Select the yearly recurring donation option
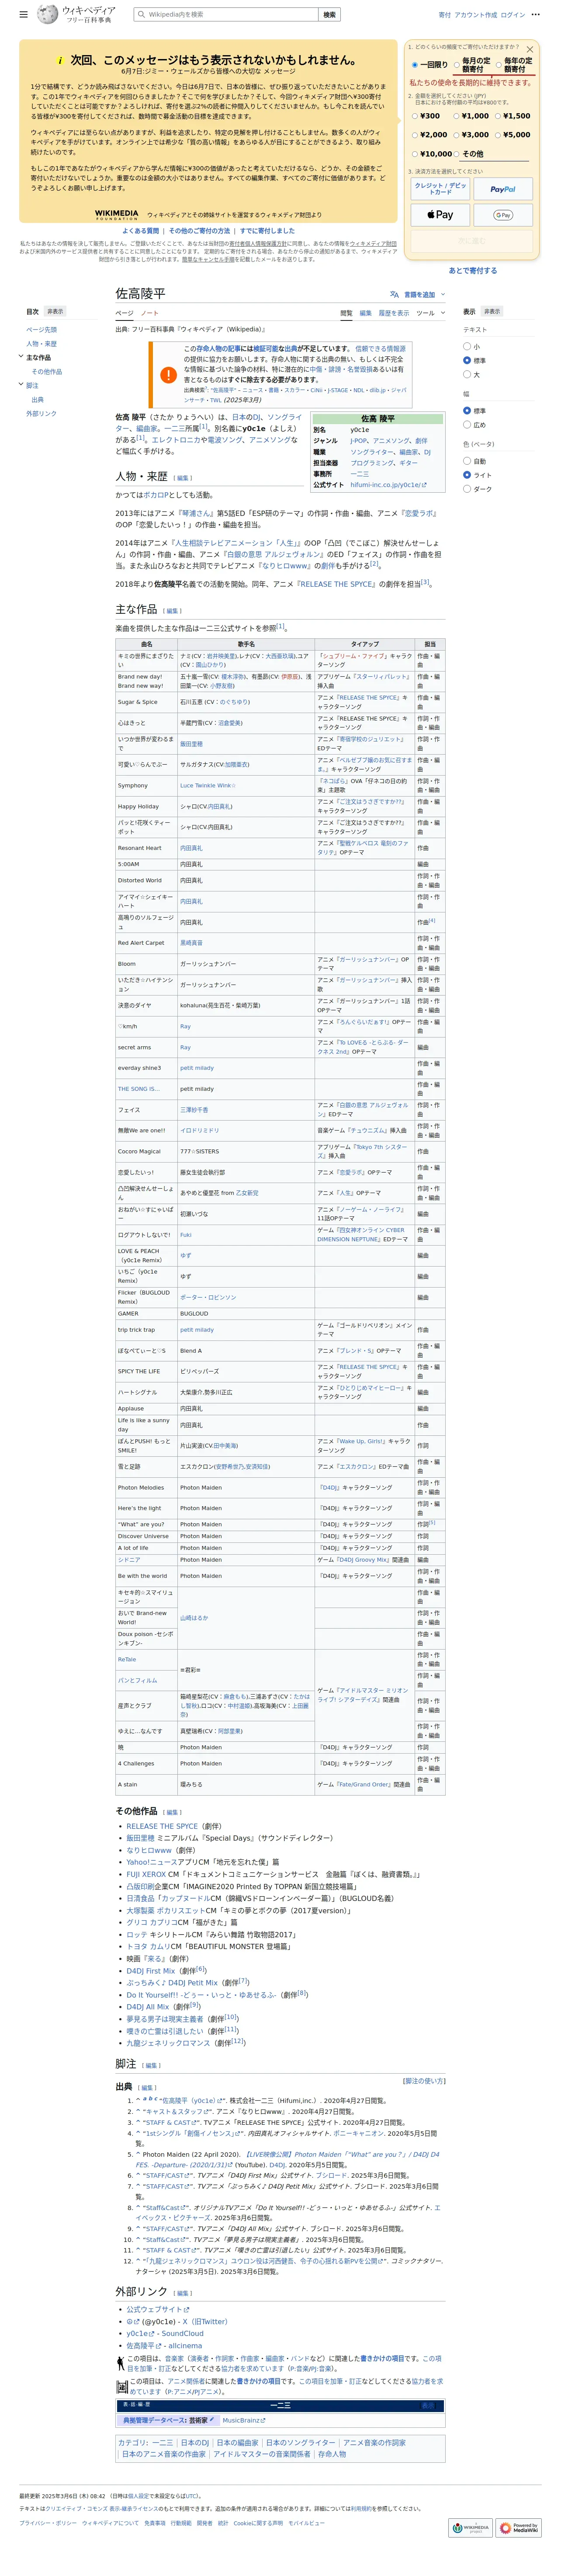561x2576 pixels. (x=499, y=65)
